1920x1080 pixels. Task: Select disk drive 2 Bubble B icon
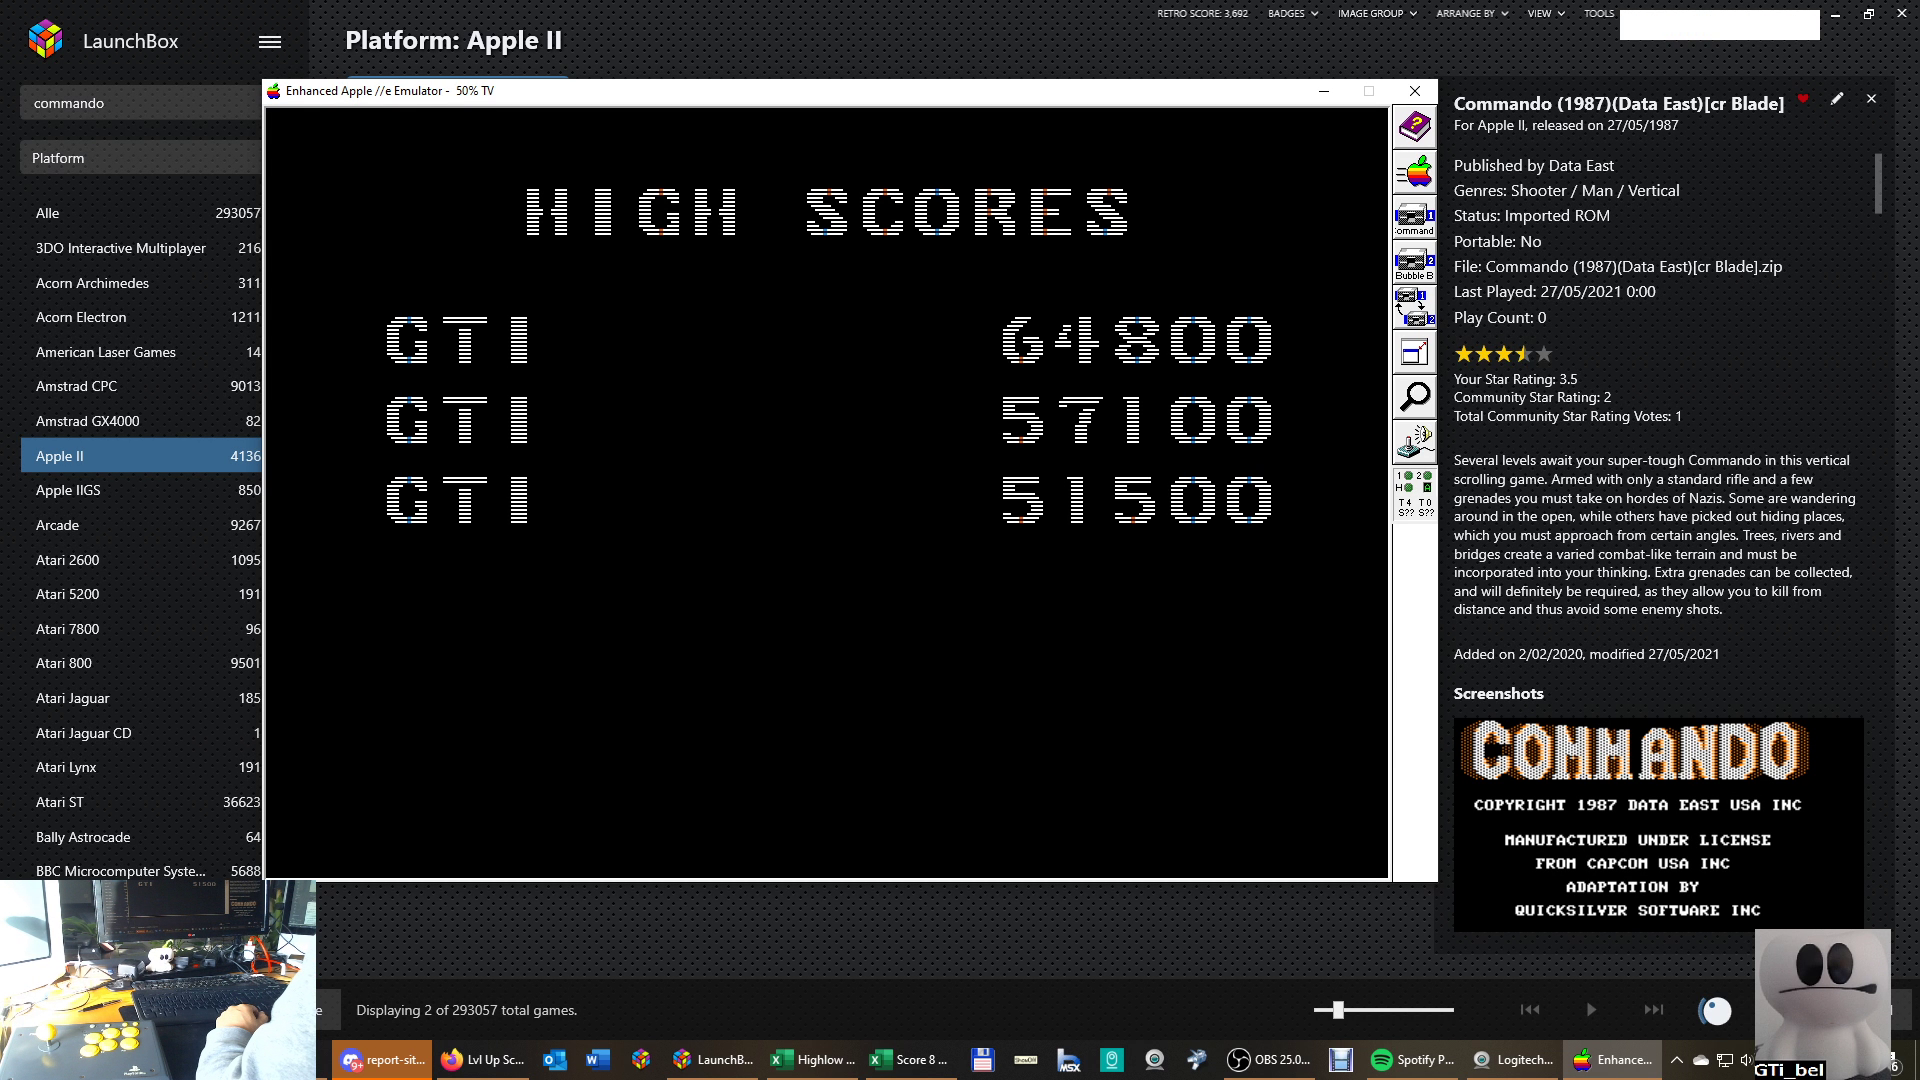tap(1414, 263)
